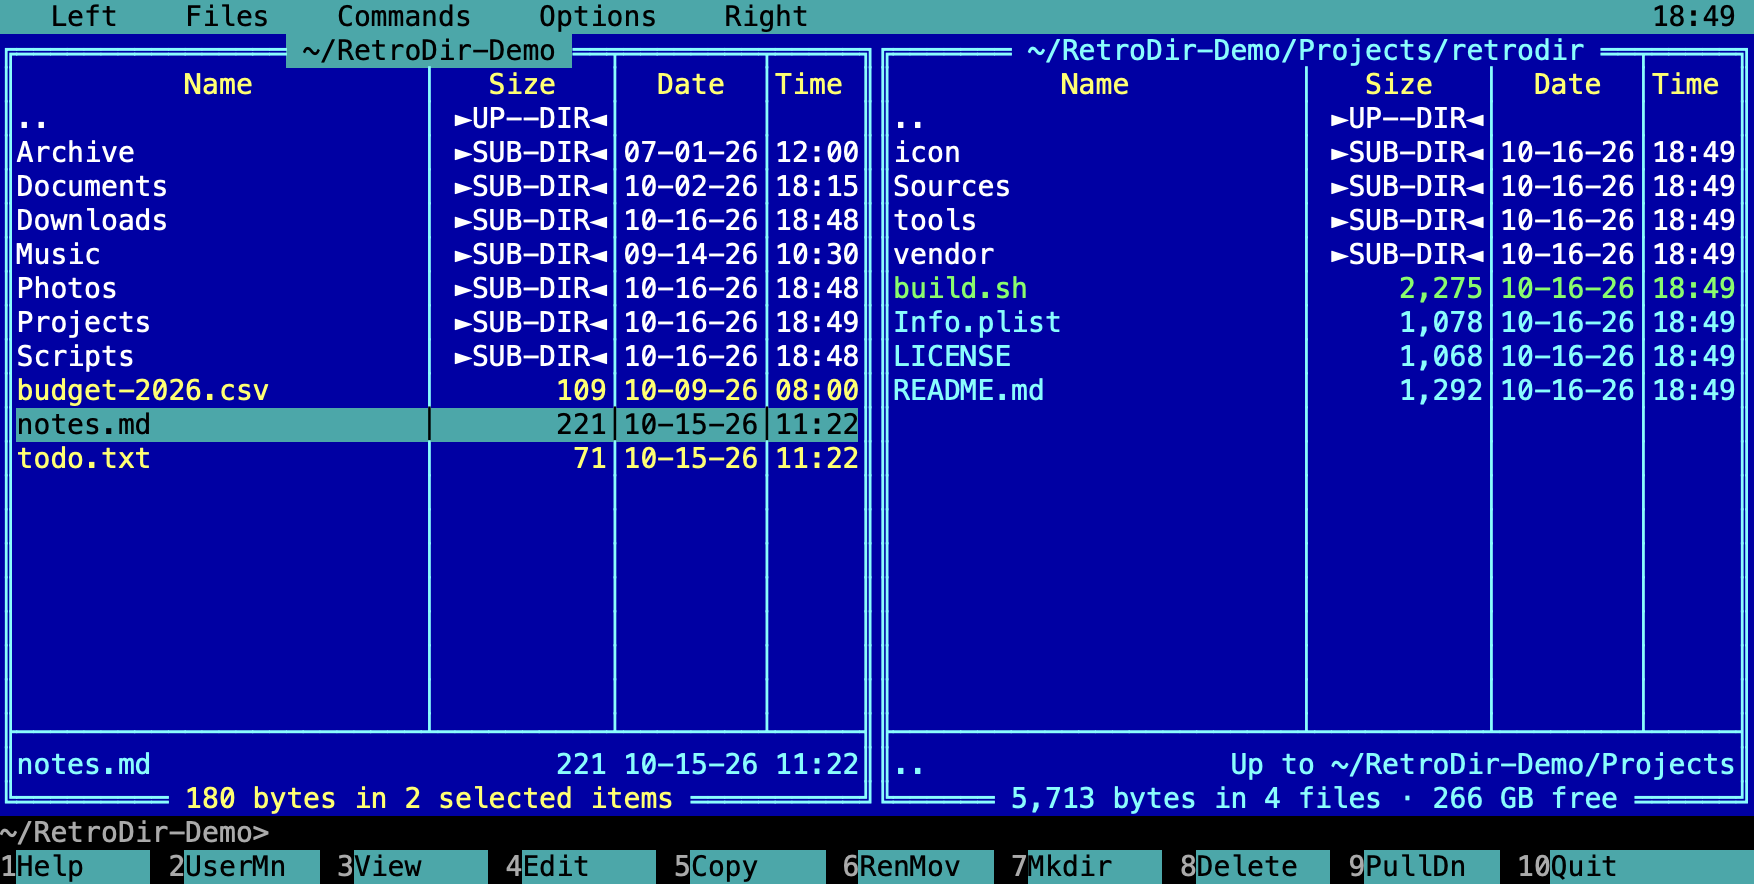Click the right panel Name column header

[1095, 85]
